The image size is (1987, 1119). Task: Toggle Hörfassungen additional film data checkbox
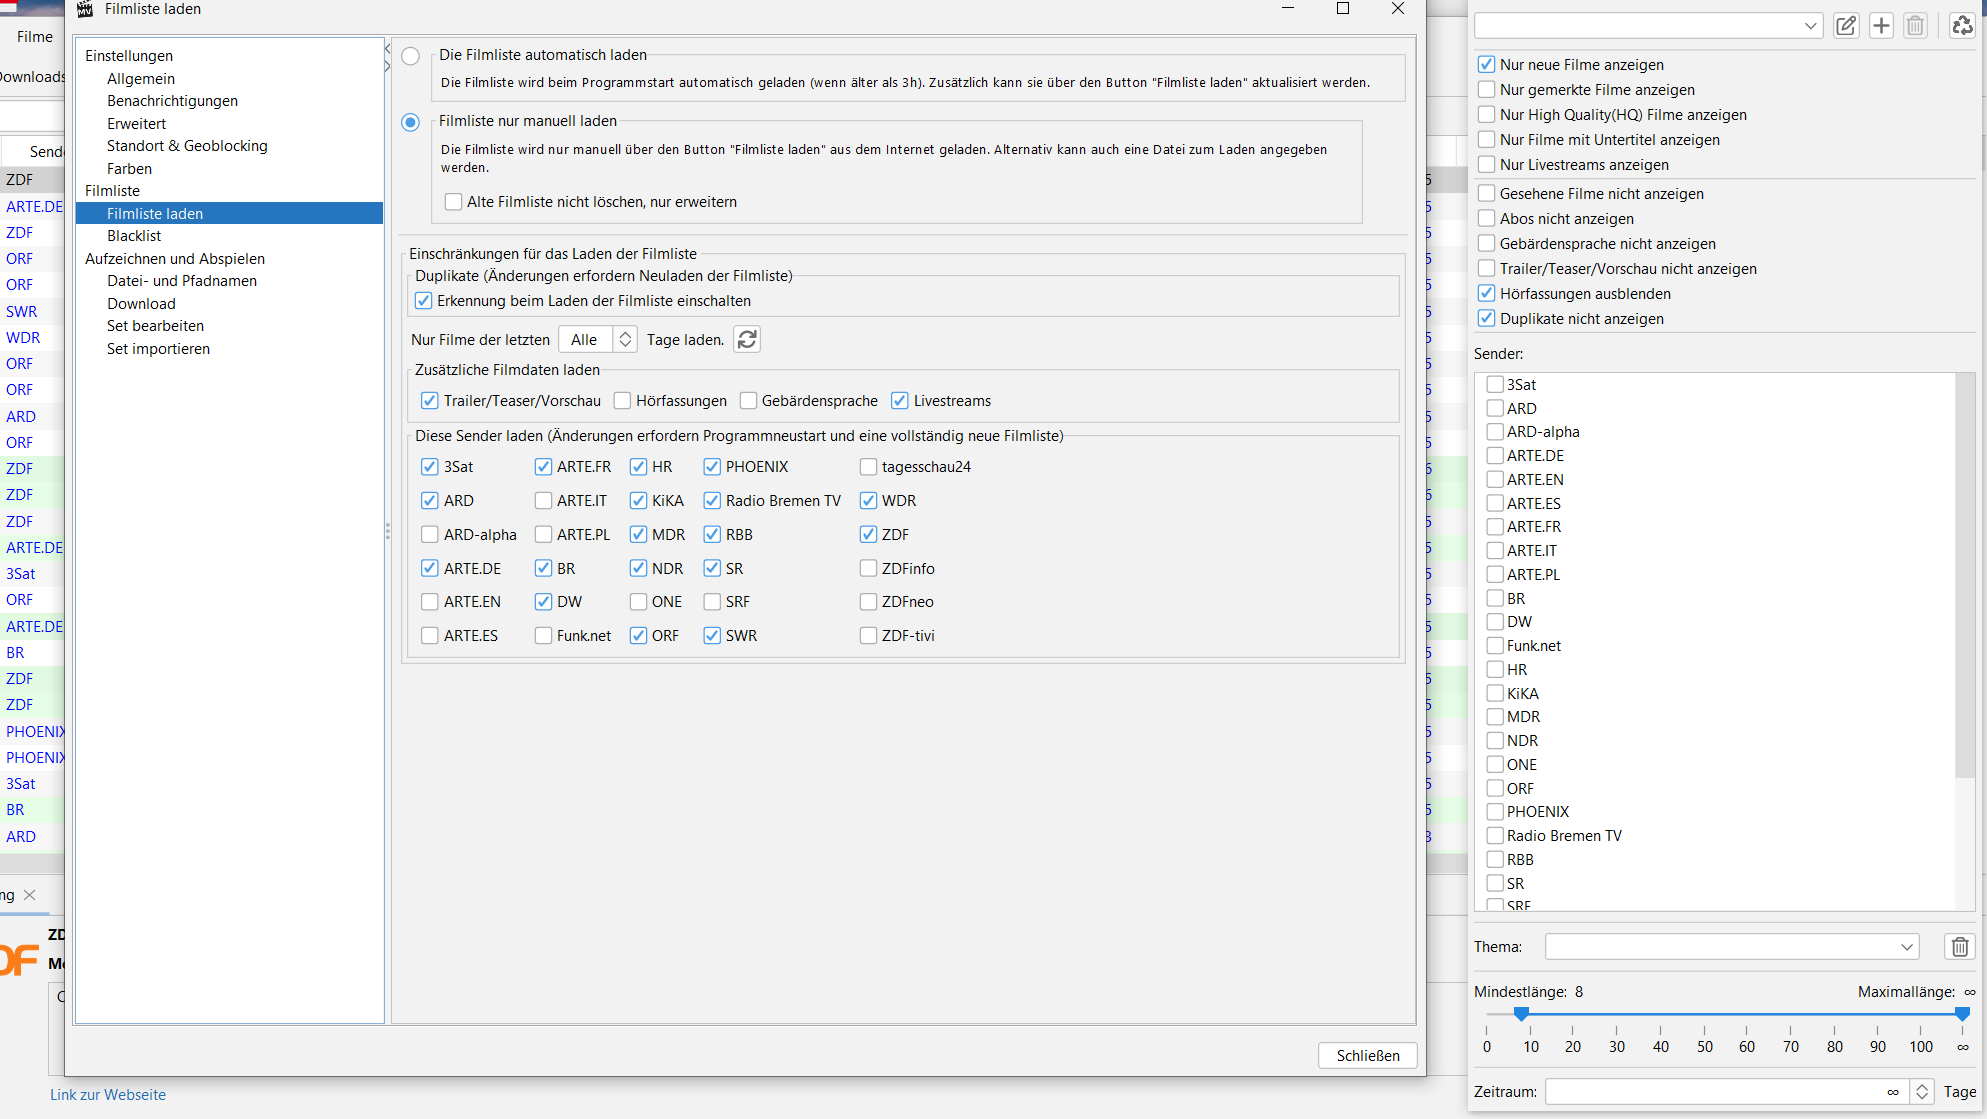click(622, 401)
